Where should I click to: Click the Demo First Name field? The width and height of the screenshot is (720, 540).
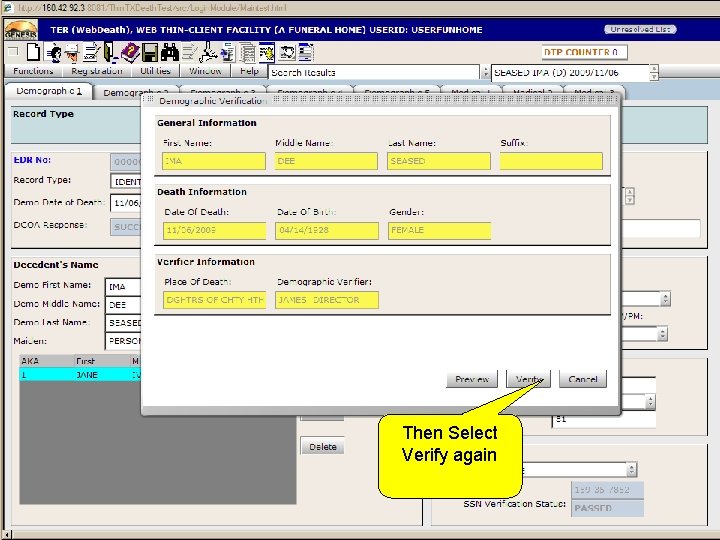(x=123, y=287)
